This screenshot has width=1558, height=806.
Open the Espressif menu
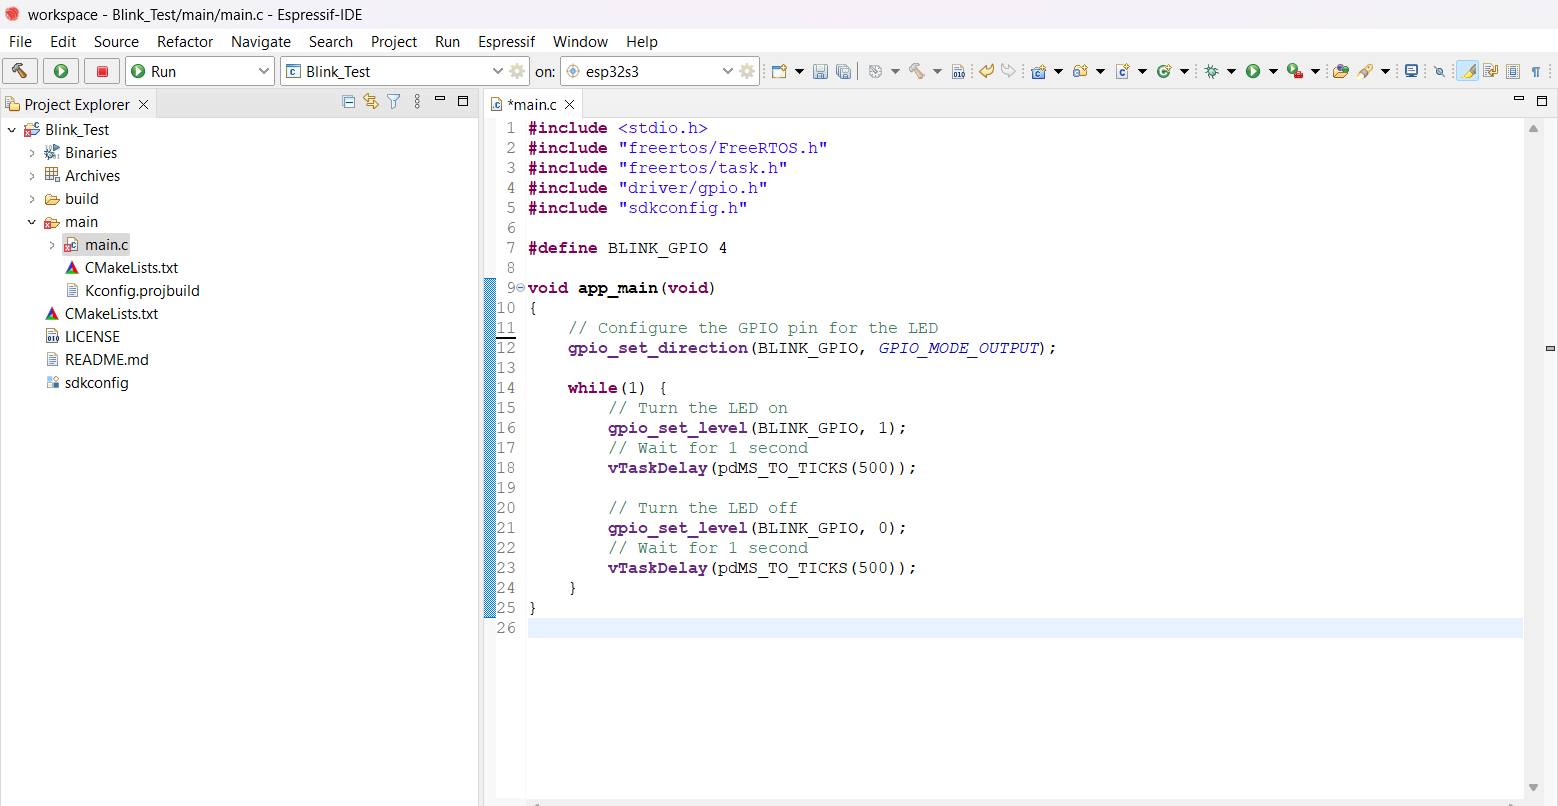click(x=506, y=41)
